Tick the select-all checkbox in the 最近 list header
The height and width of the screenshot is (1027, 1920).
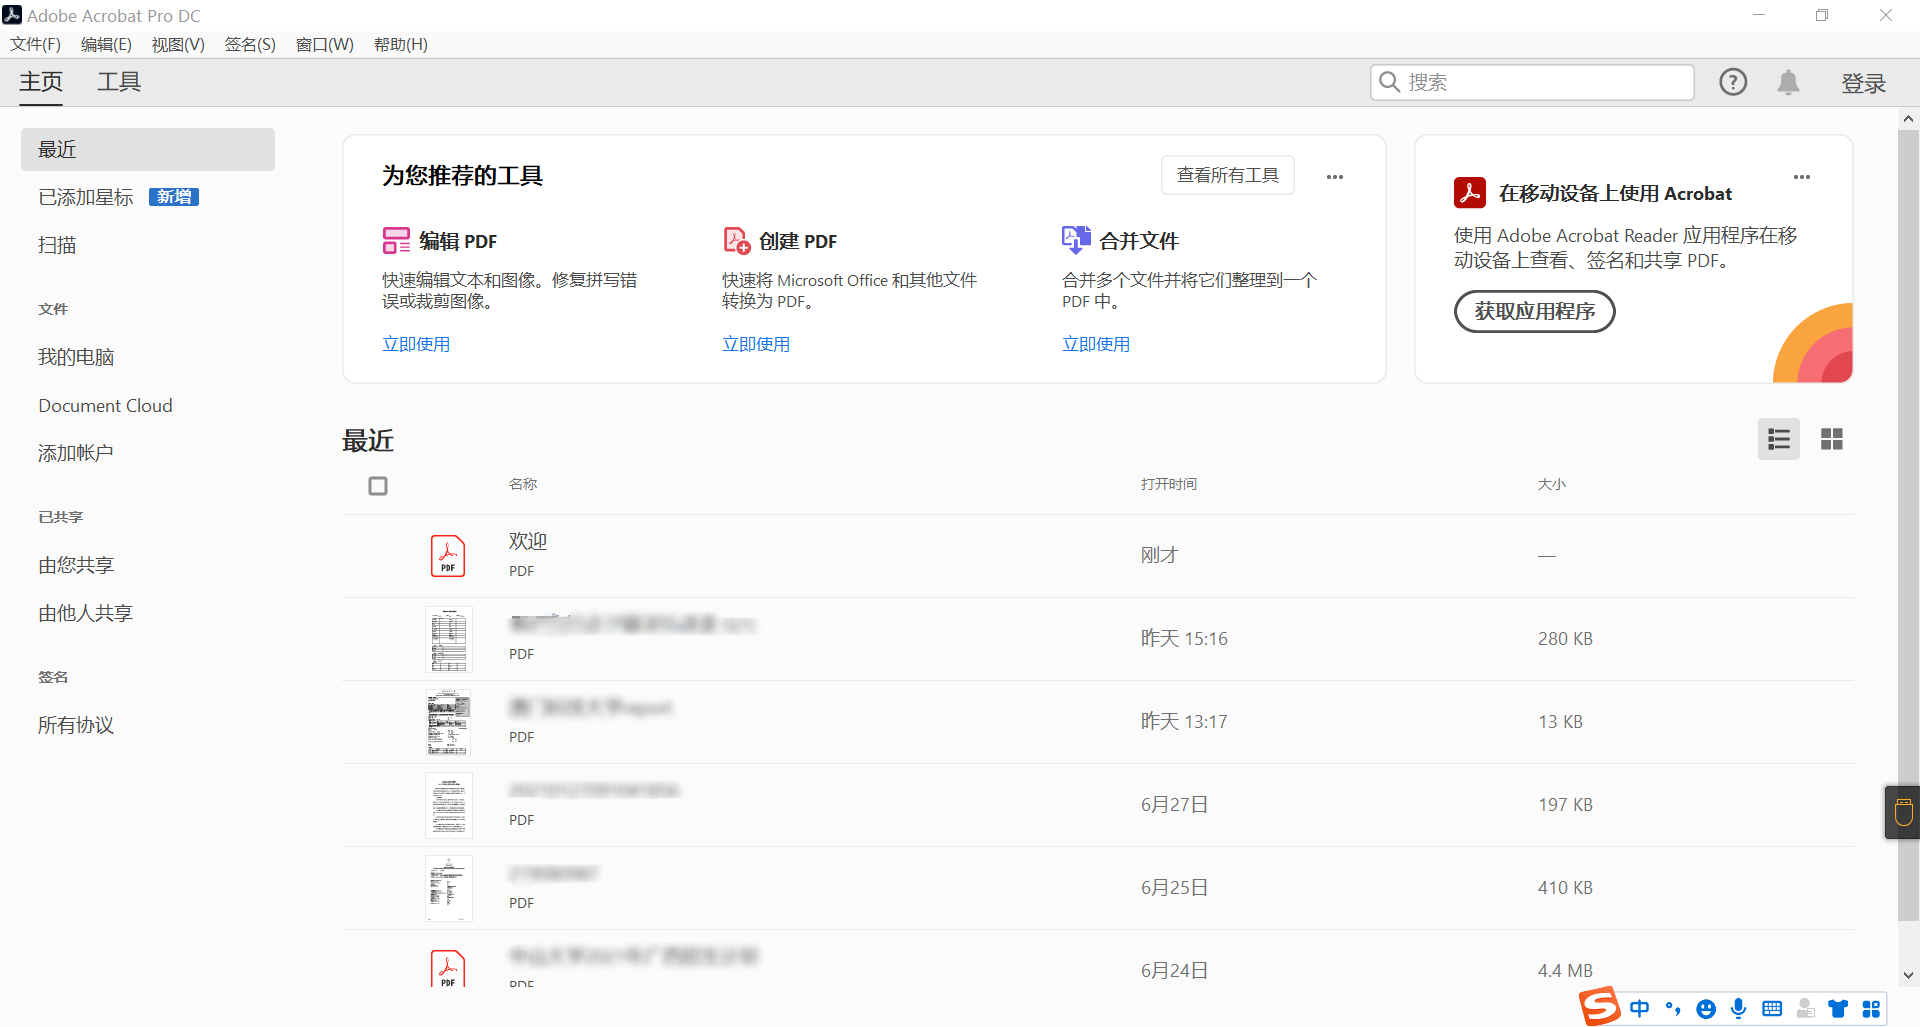coord(378,486)
